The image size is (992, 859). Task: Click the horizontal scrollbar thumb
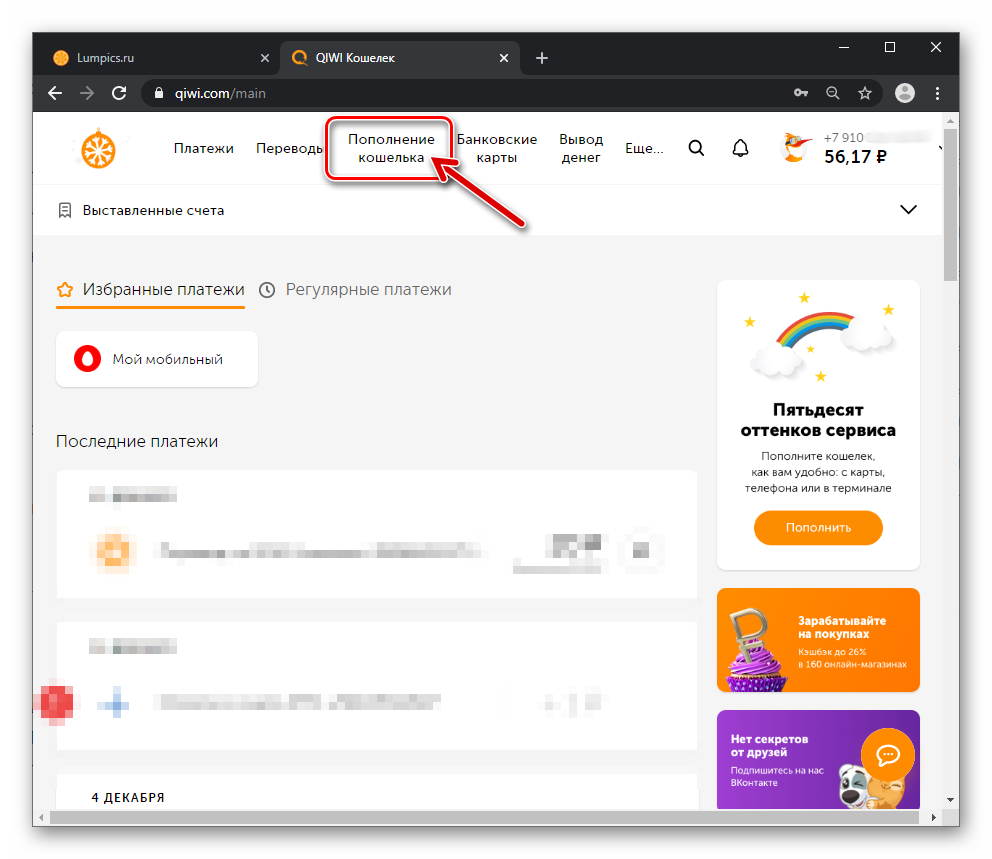click(x=484, y=817)
